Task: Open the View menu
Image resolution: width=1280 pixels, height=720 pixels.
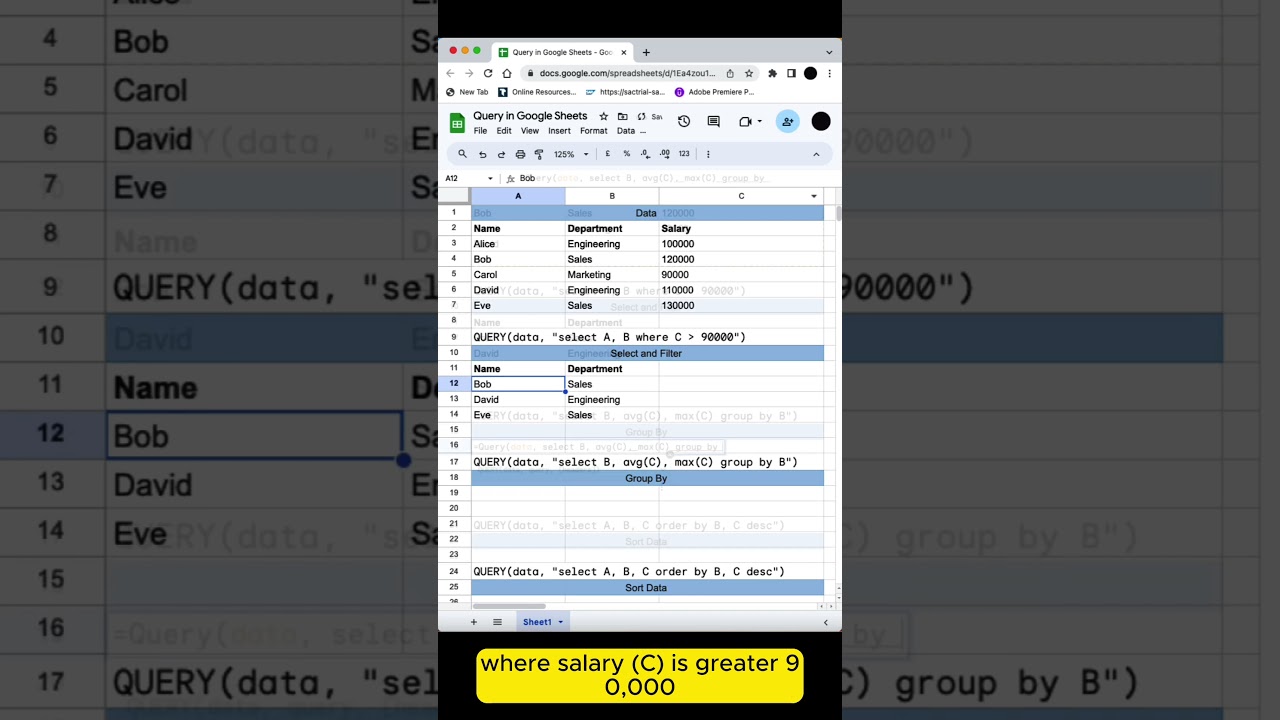Action: tap(530, 131)
